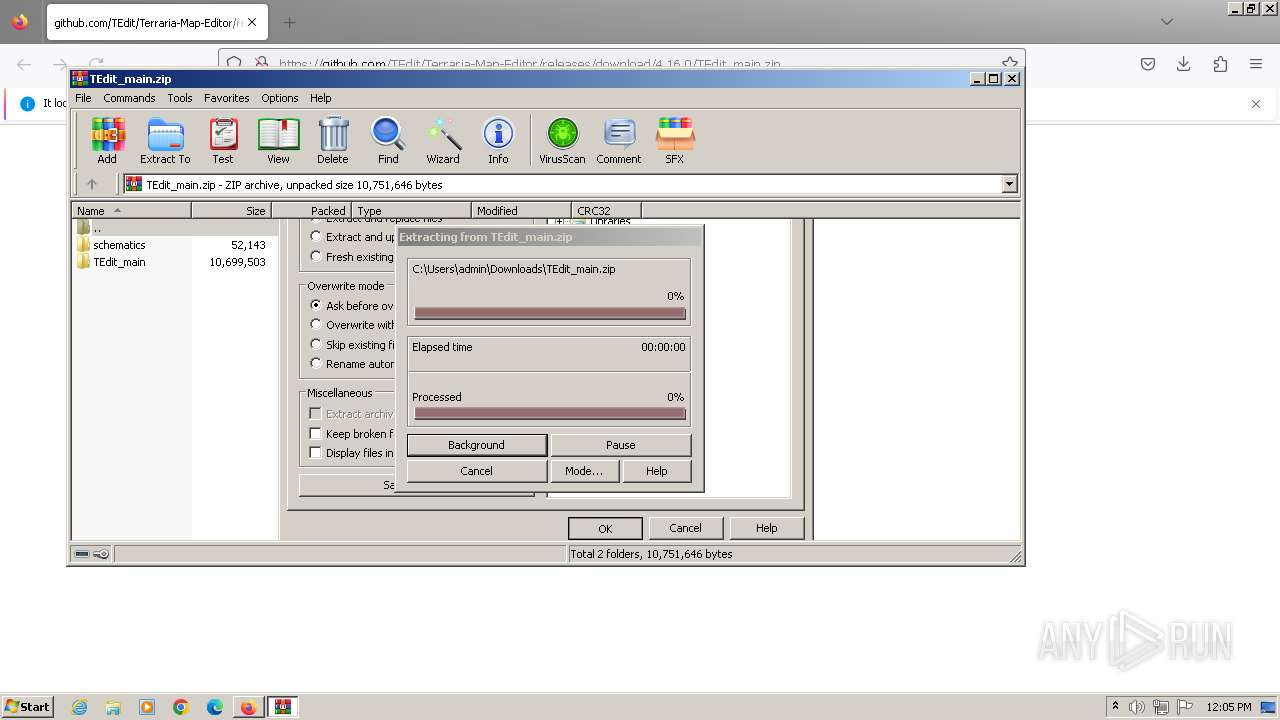Sort by Modified column header

521,210
